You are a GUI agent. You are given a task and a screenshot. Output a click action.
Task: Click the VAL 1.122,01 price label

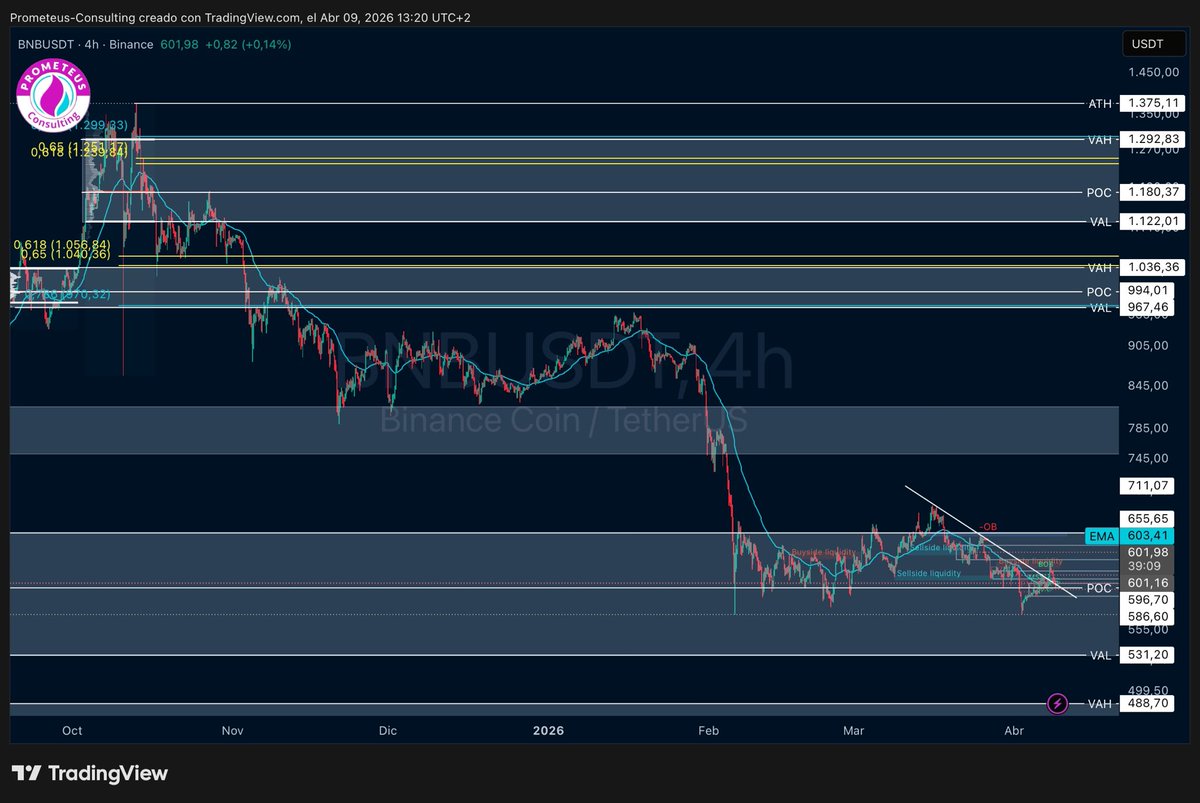(x=1152, y=221)
